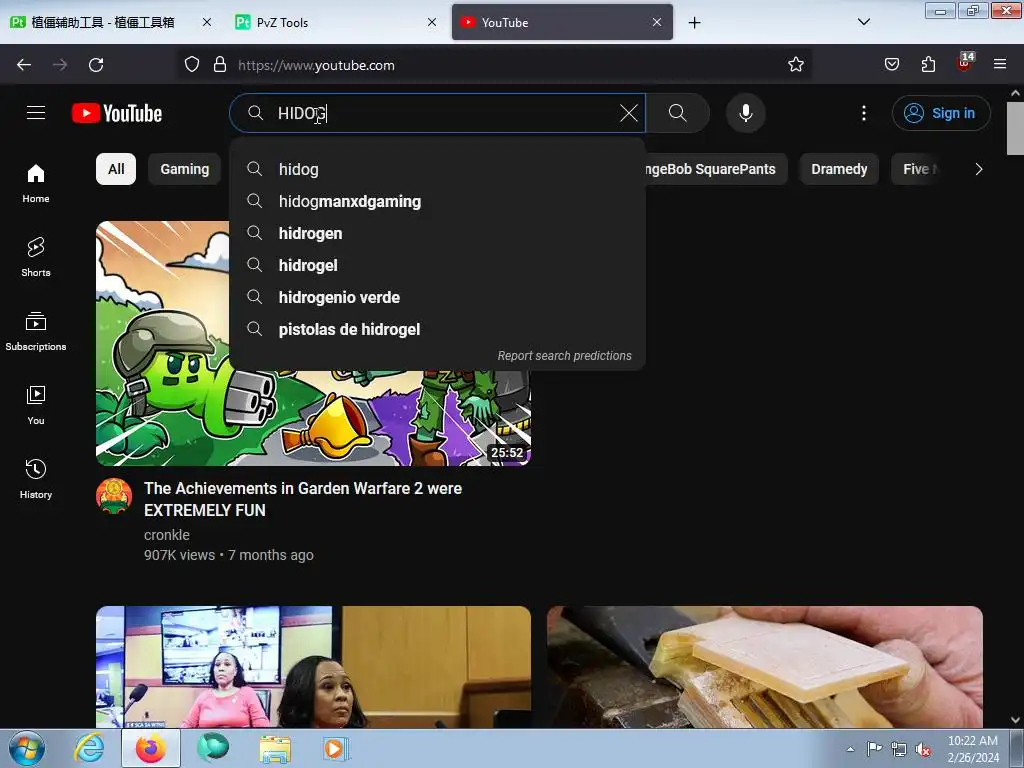The image size is (1024, 768).
Task: Open the Extensions puzzle icon
Action: (x=928, y=65)
